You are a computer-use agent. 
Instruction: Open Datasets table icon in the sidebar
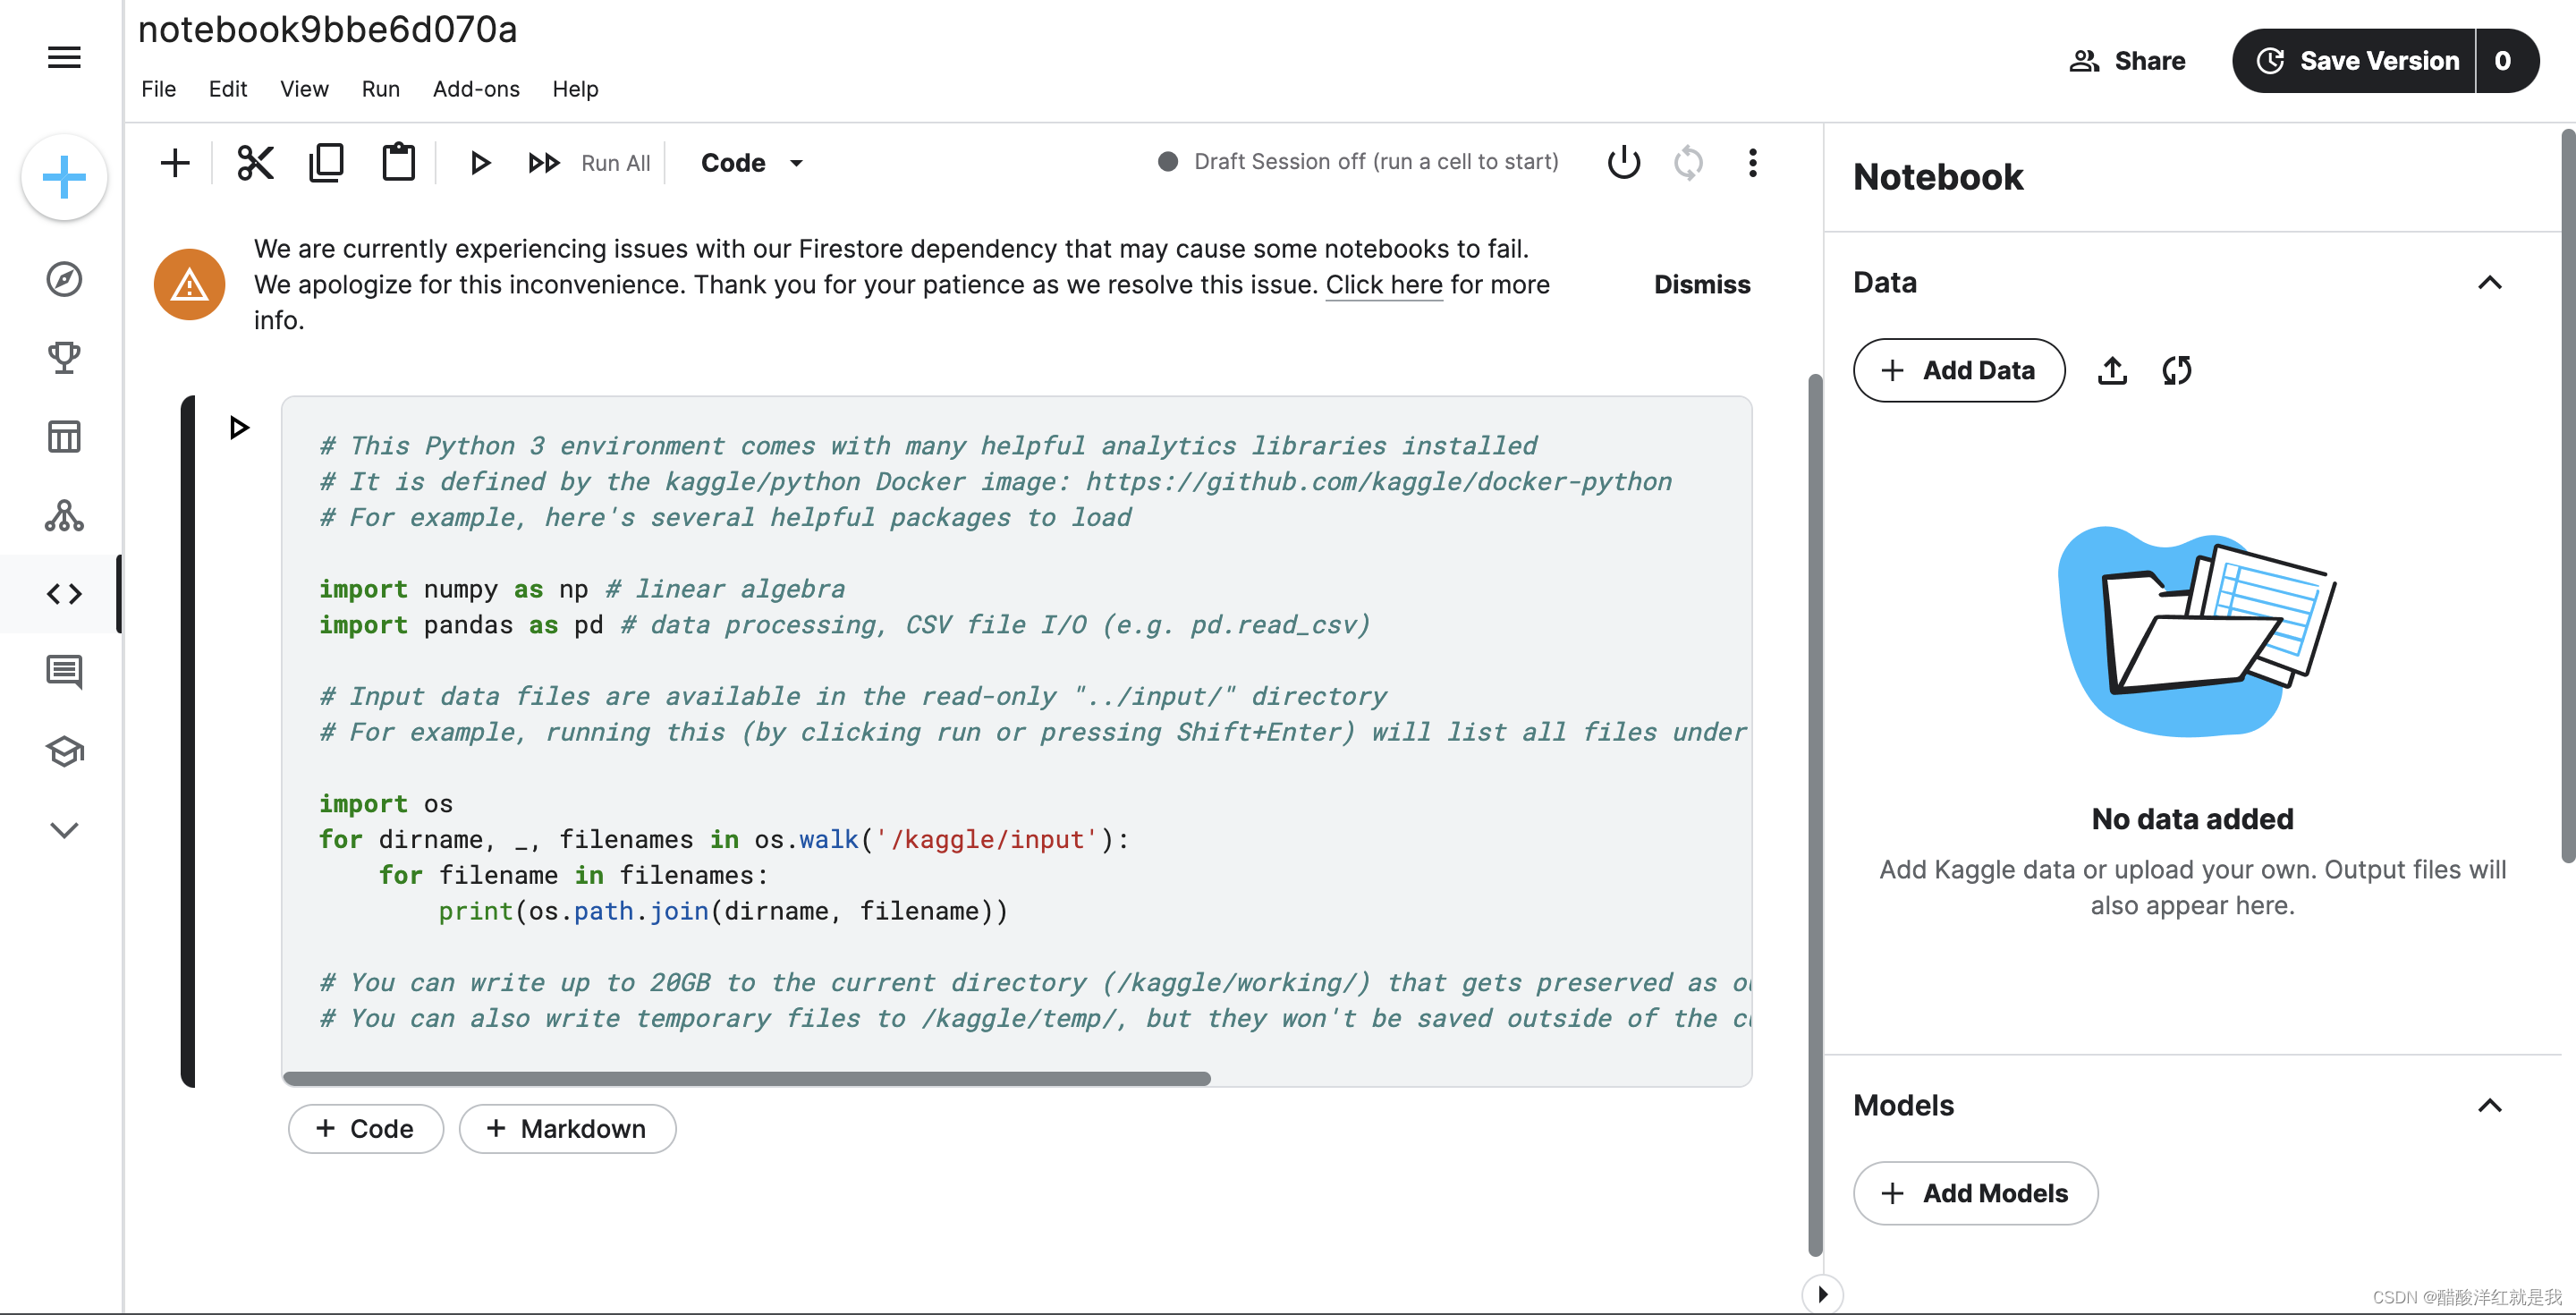(x=64, y=436)
